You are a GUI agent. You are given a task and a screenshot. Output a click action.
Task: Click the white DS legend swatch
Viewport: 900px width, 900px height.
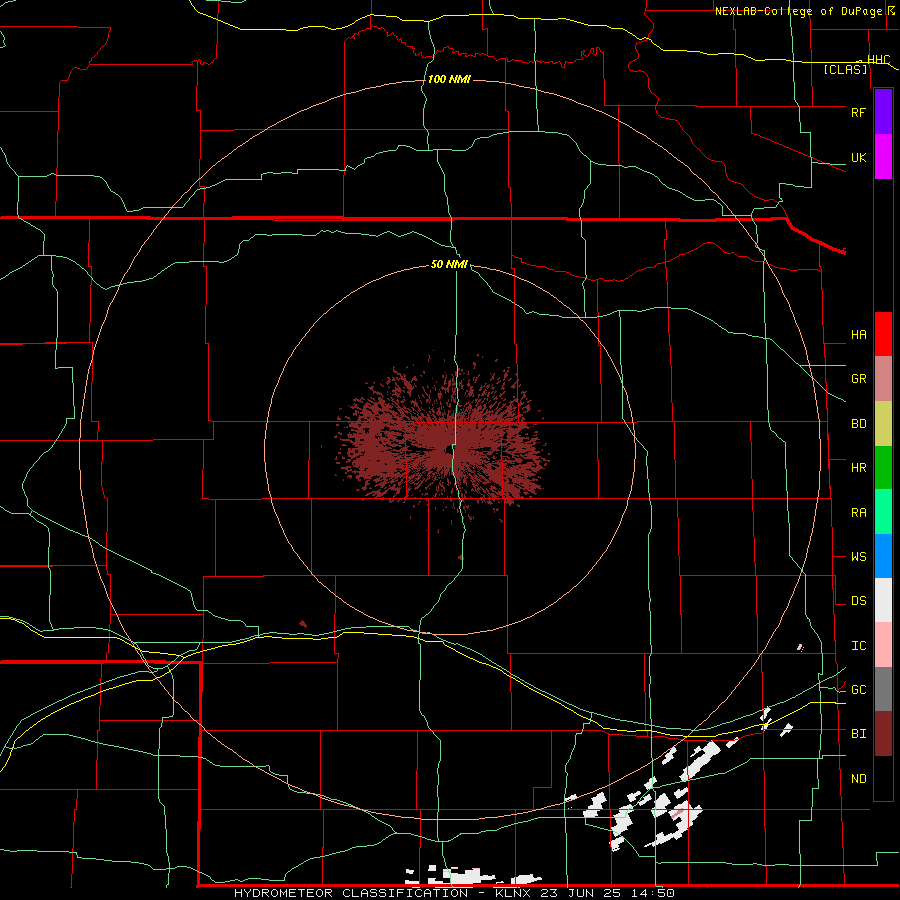[x=883, y=600]
